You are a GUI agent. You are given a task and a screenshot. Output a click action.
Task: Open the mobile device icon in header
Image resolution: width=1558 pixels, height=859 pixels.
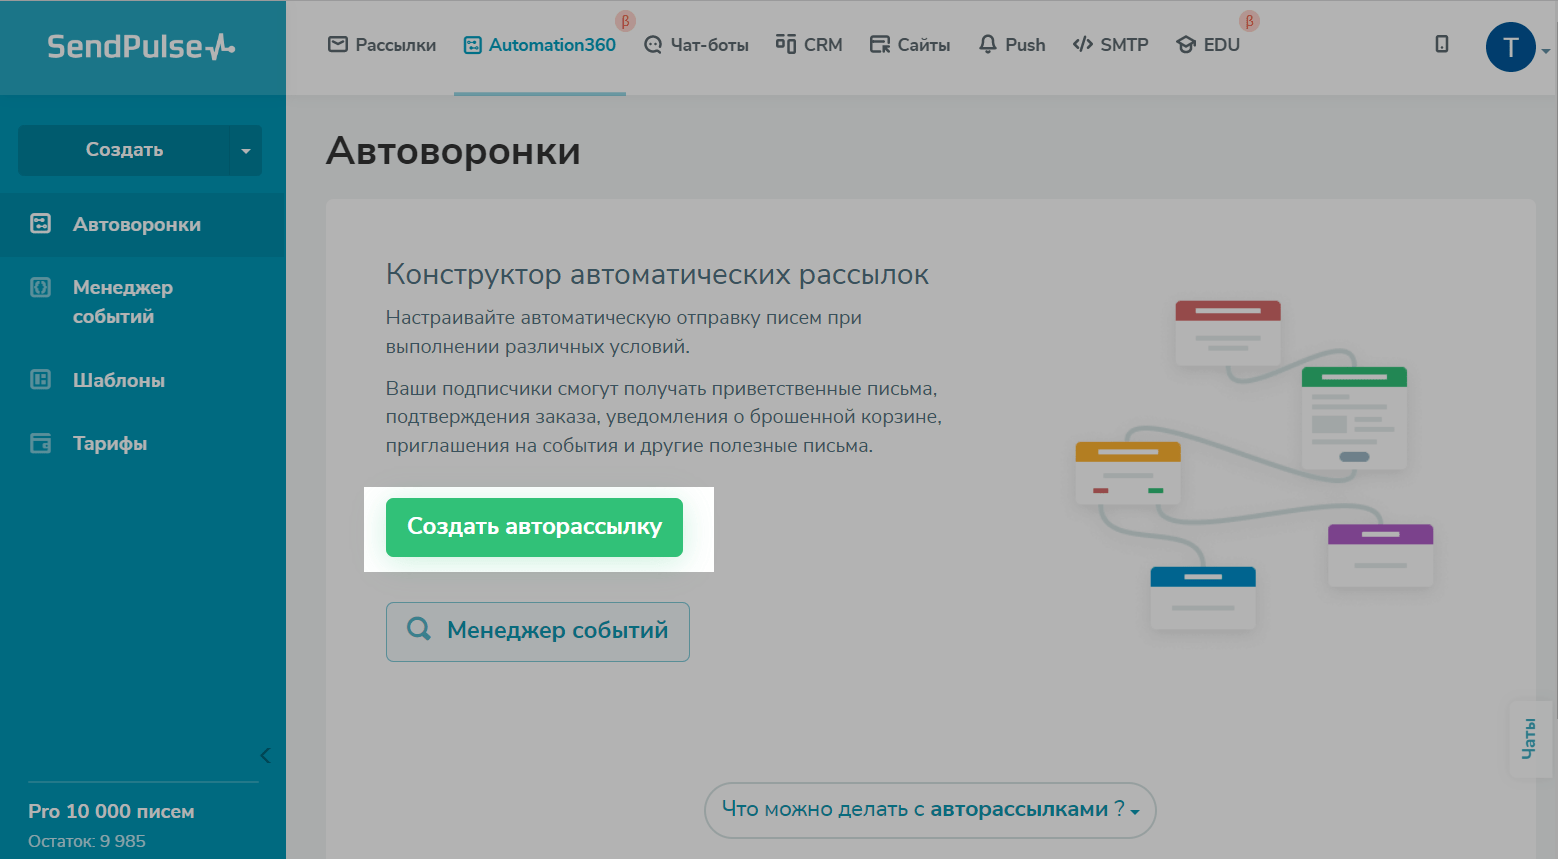tap(1441, 44)
